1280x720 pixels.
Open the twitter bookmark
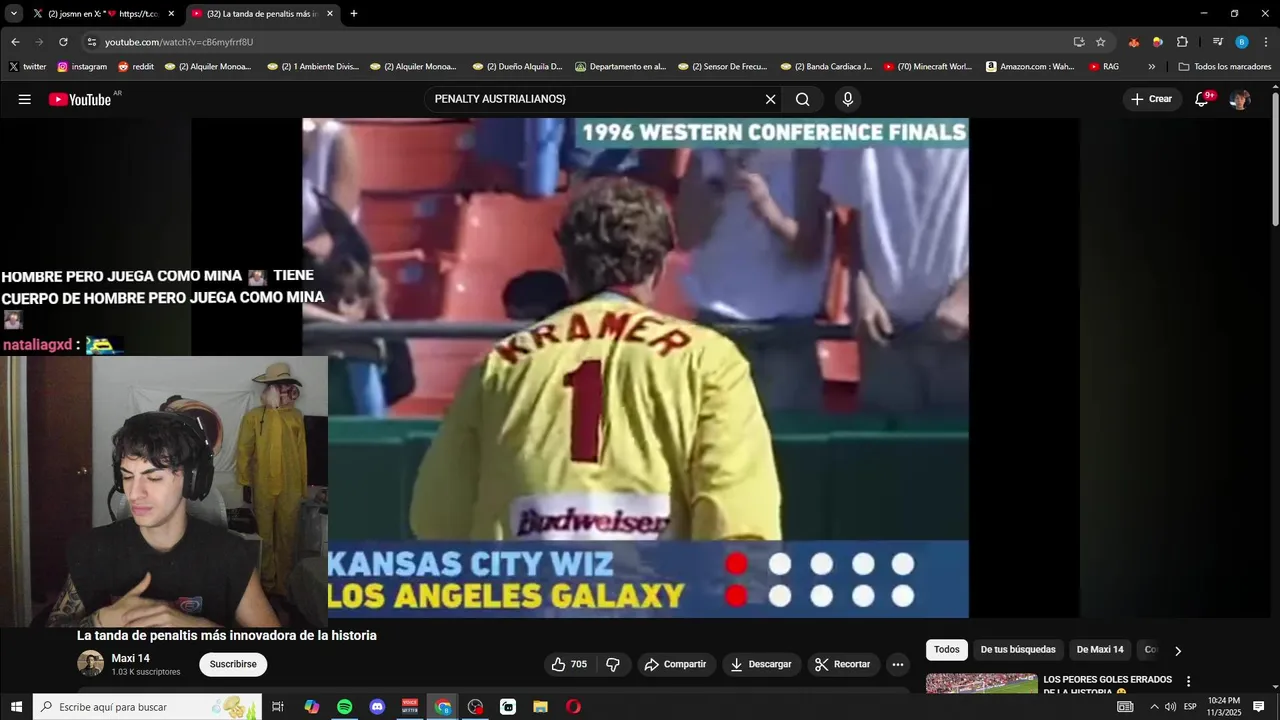point(27,67)
